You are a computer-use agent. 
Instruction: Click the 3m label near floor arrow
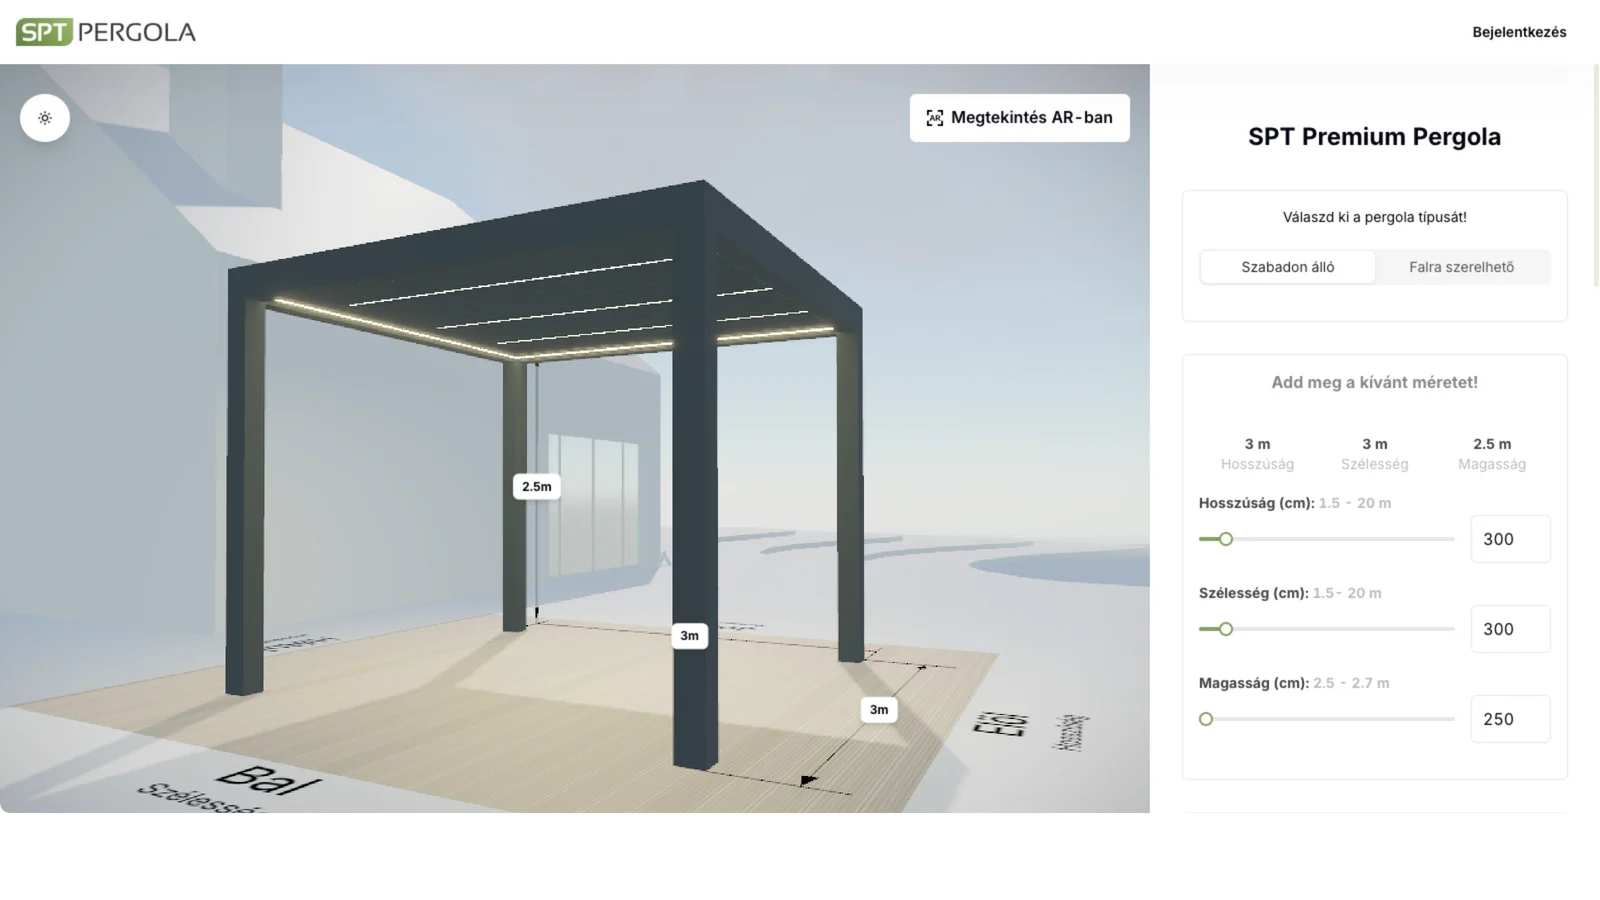tap(879, 710)
